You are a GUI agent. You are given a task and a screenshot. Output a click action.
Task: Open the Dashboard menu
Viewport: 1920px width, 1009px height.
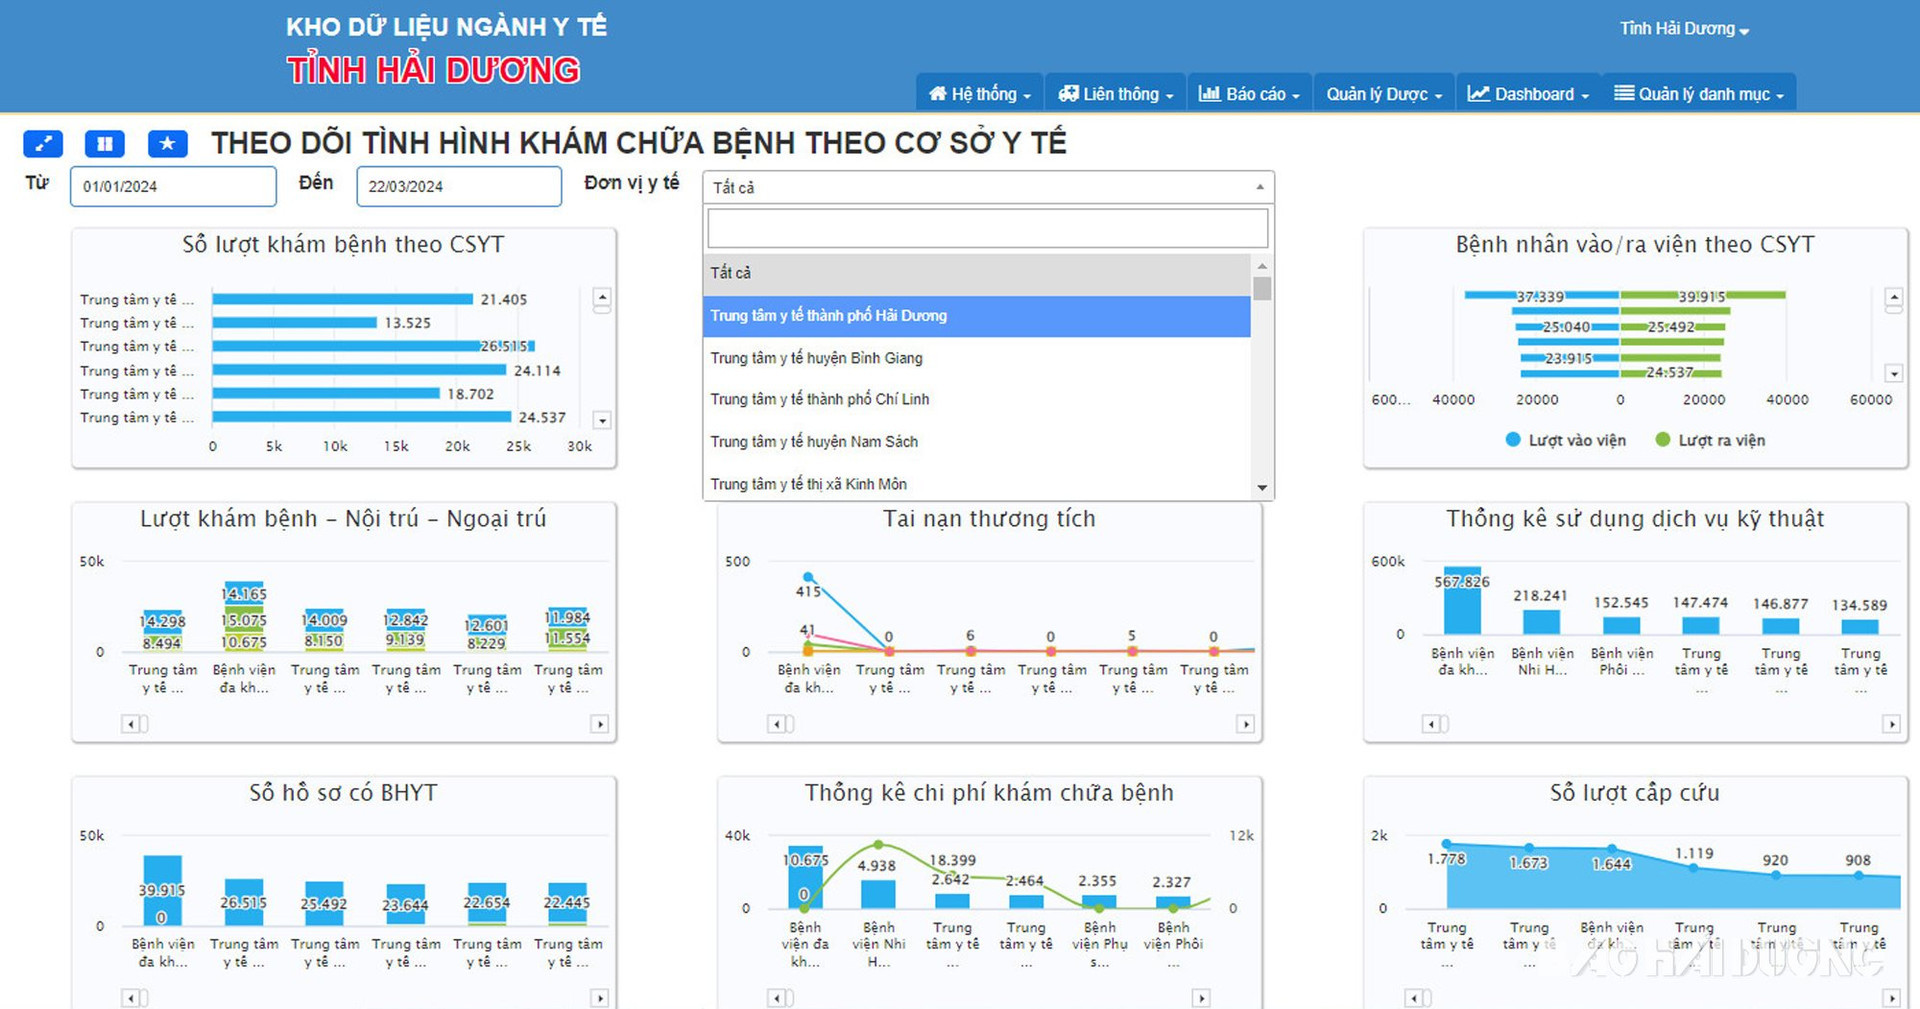[x=1528, y=94]
